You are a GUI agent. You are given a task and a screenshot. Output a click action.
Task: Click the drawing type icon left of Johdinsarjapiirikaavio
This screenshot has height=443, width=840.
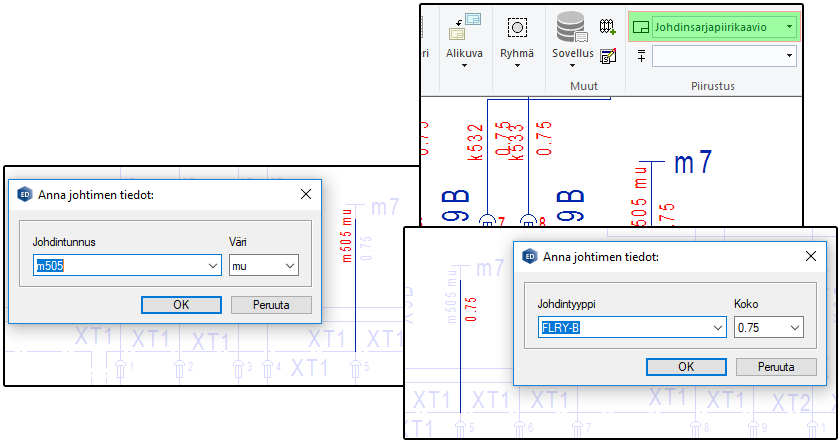642,27
